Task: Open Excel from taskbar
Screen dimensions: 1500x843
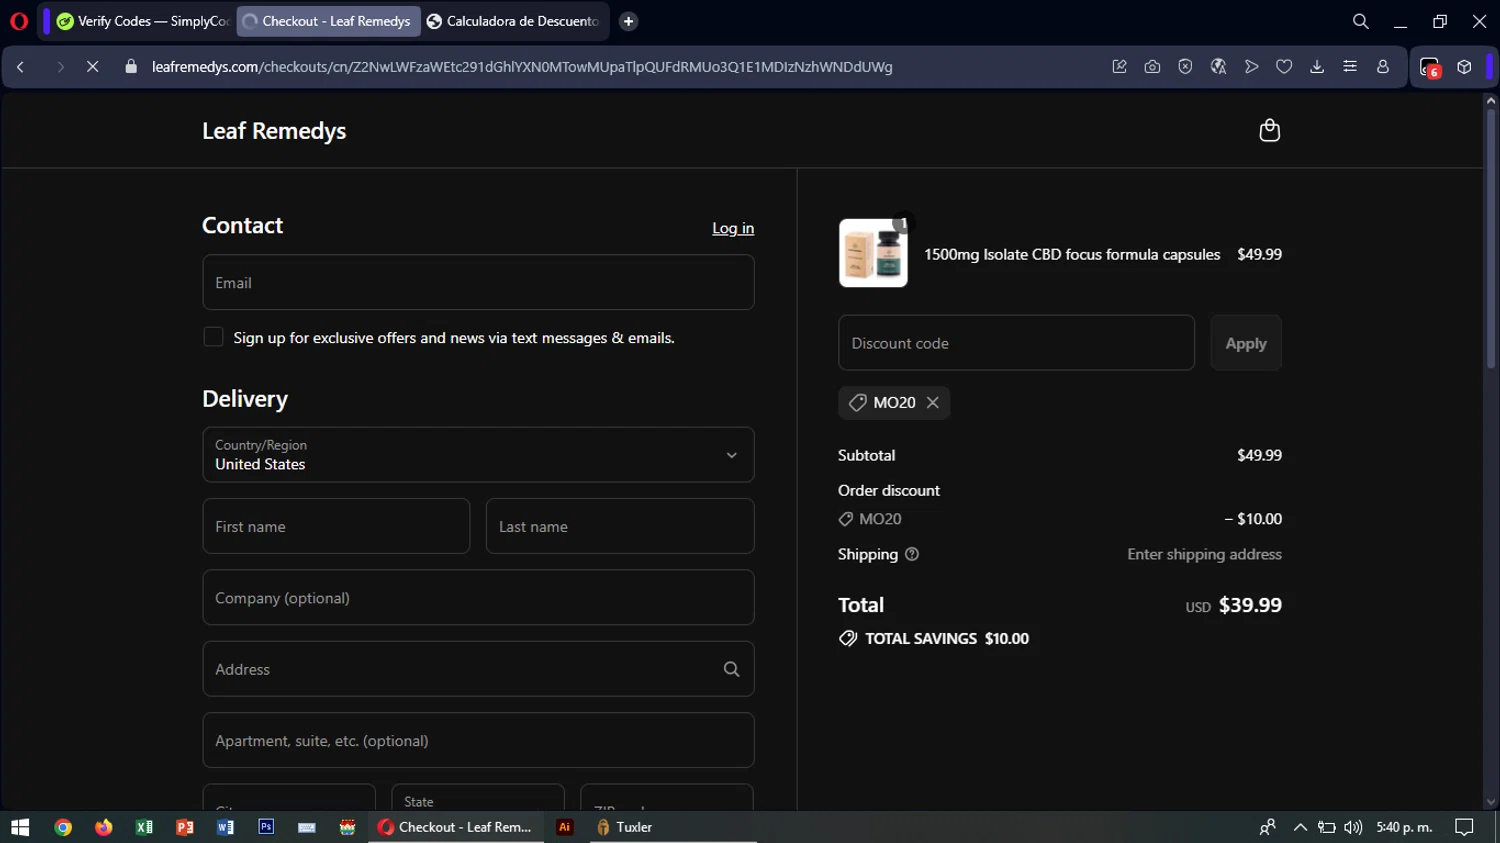Action: [144, 827]
